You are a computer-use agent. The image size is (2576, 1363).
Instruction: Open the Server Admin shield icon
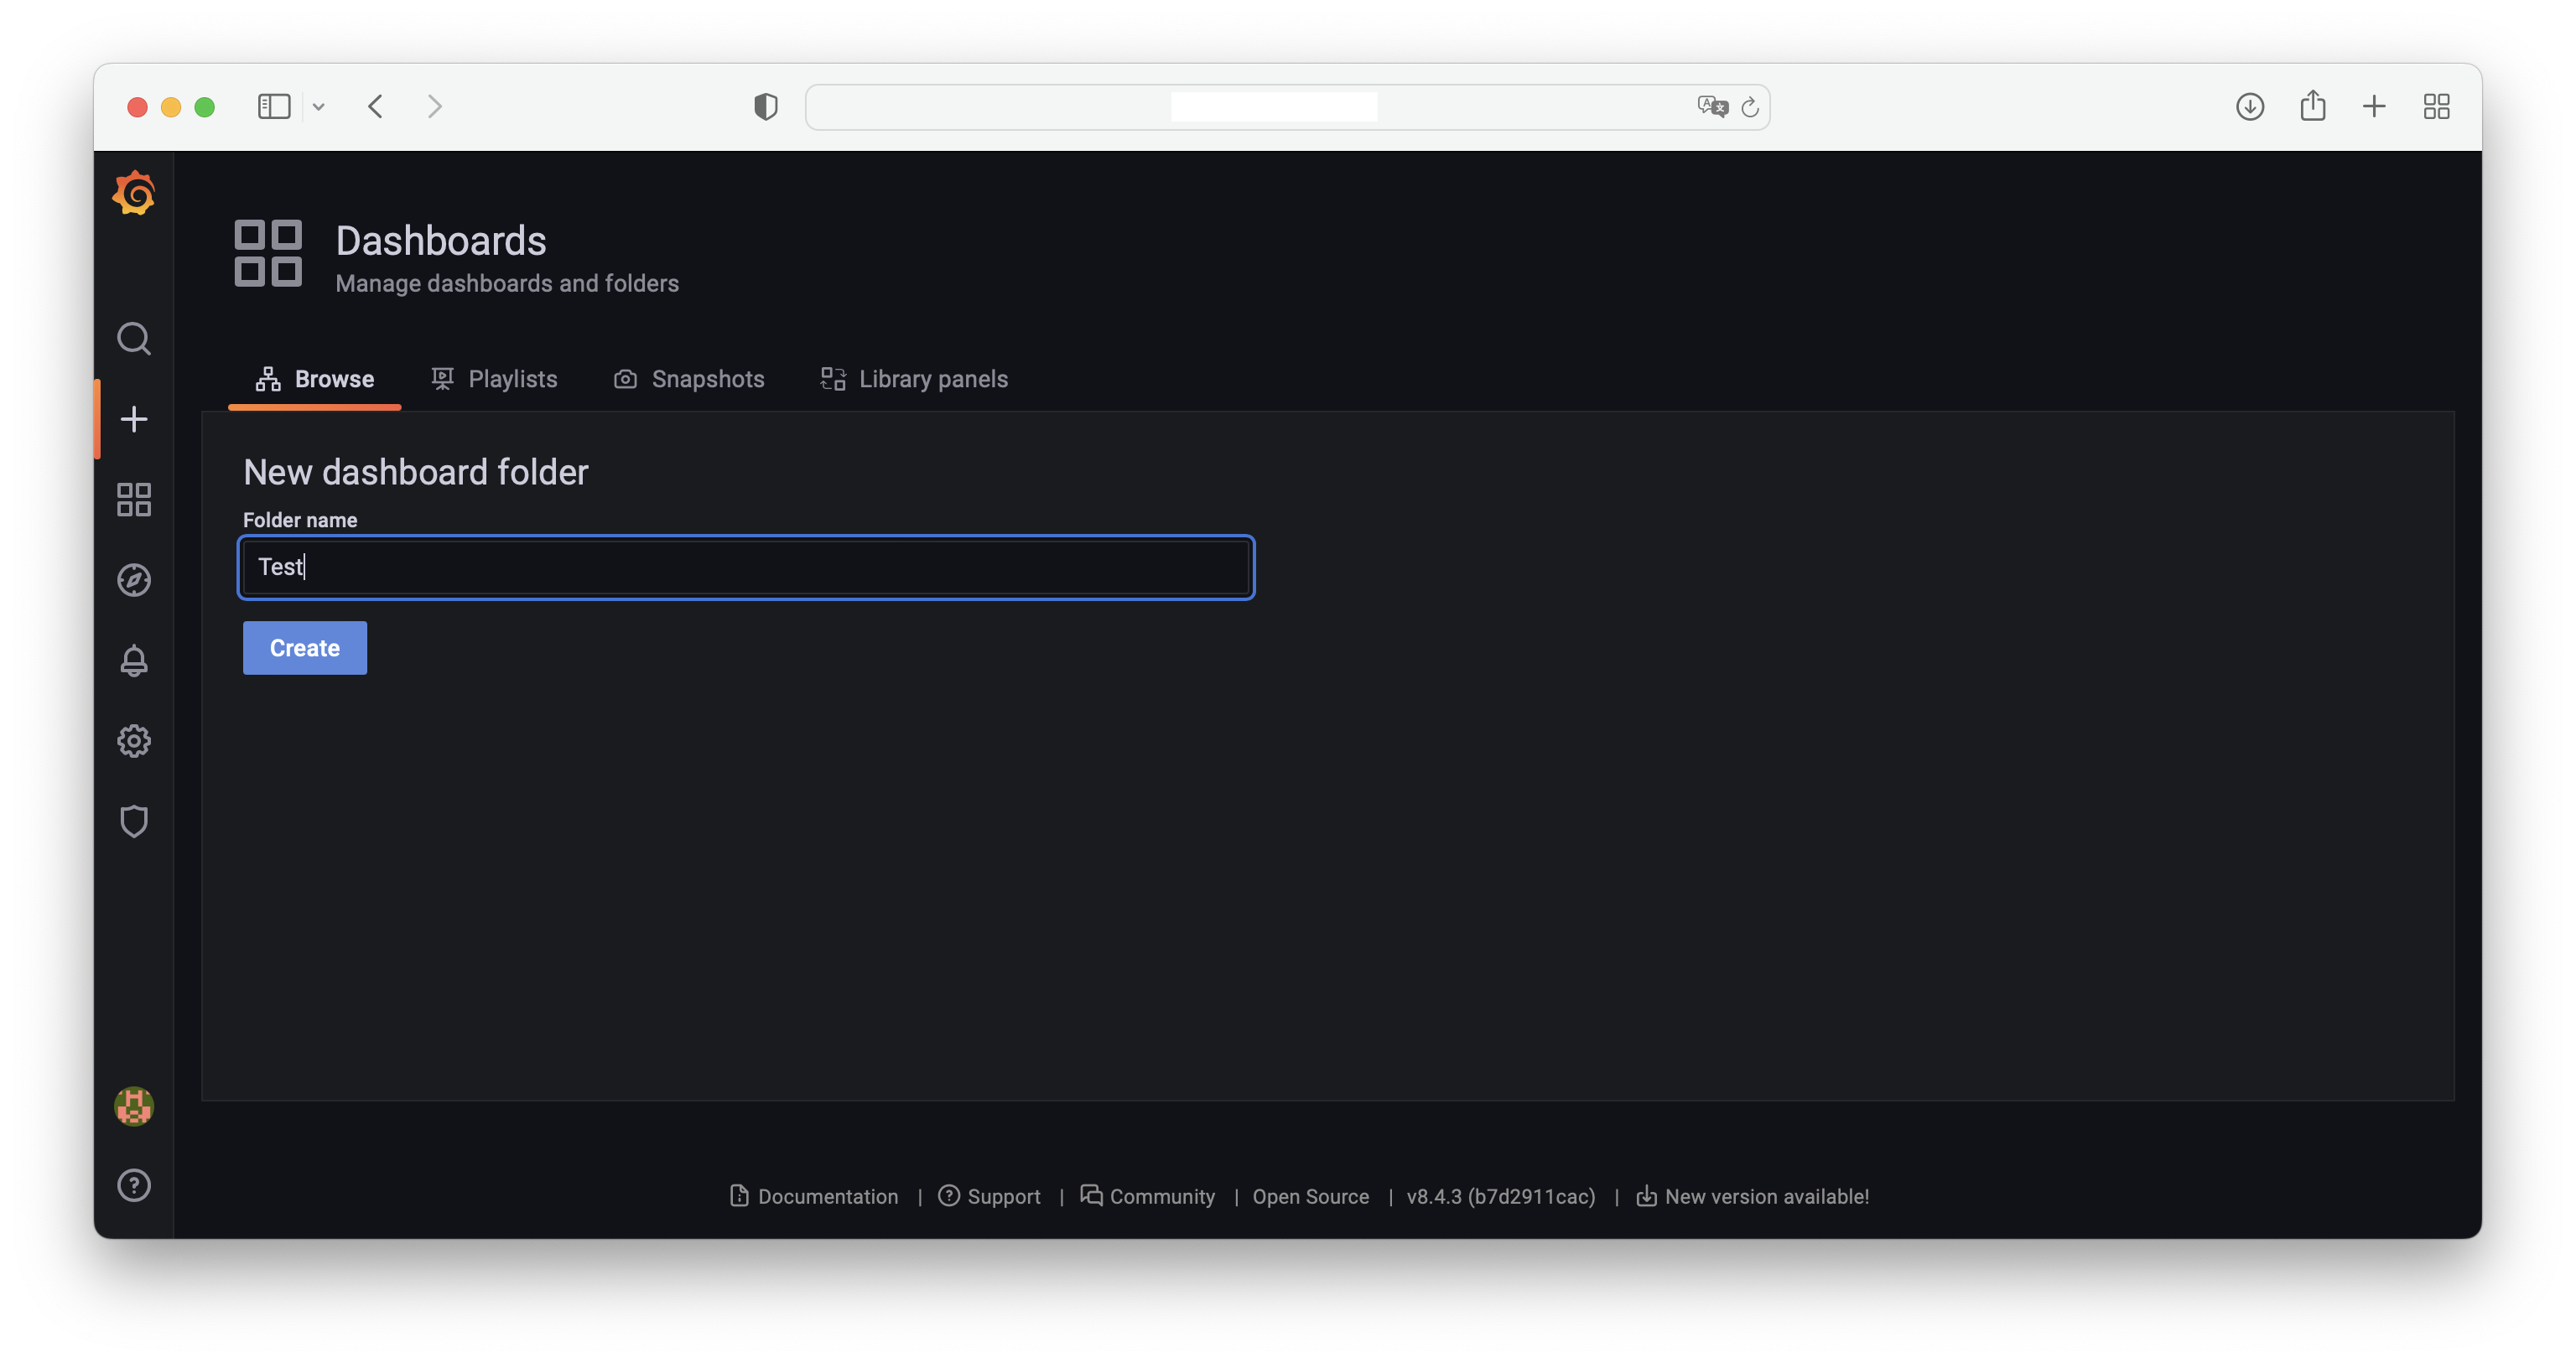134,821
